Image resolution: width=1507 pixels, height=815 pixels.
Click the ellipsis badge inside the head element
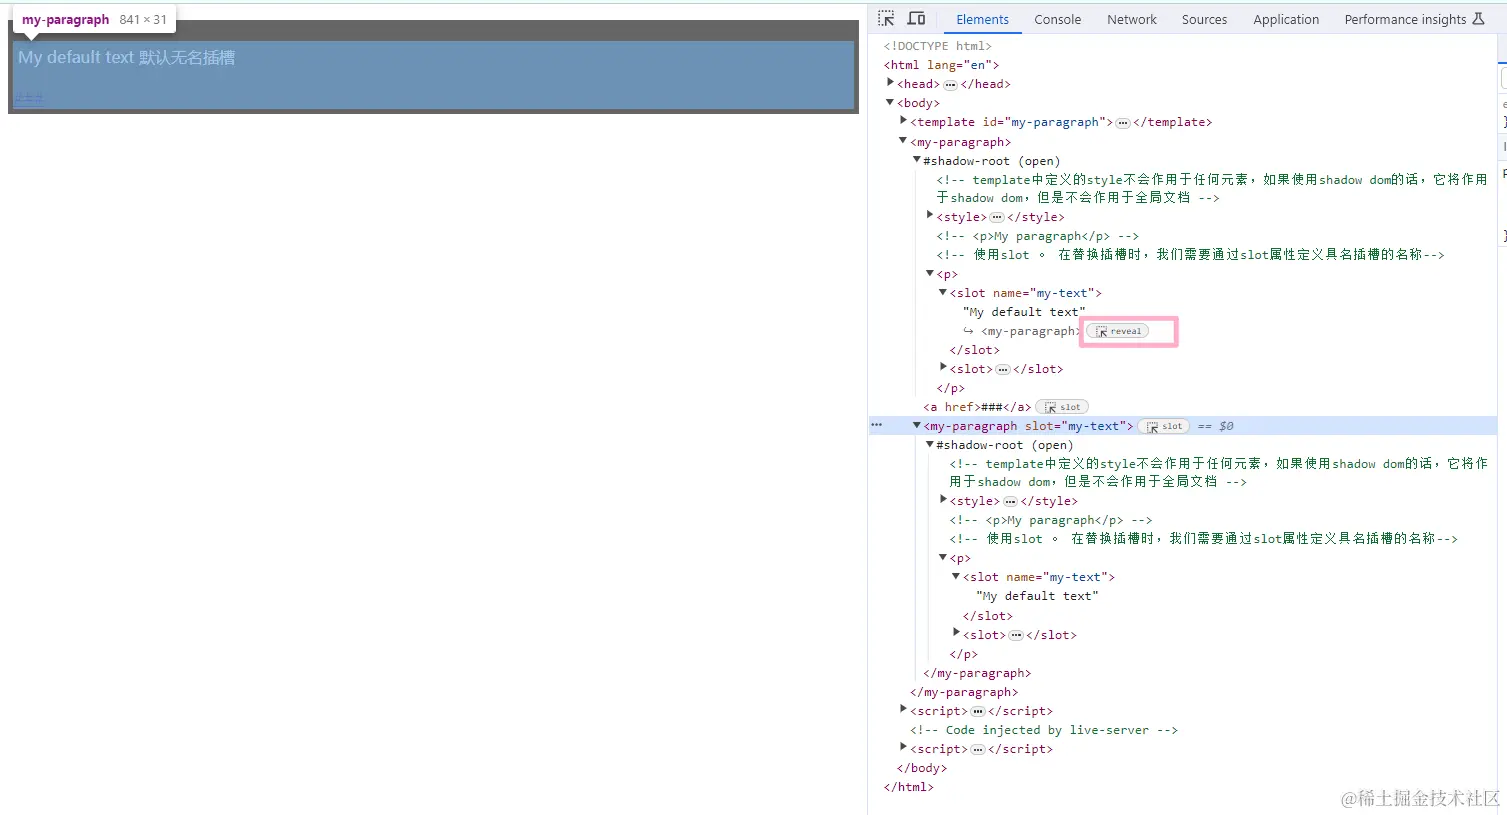point(950,85)
